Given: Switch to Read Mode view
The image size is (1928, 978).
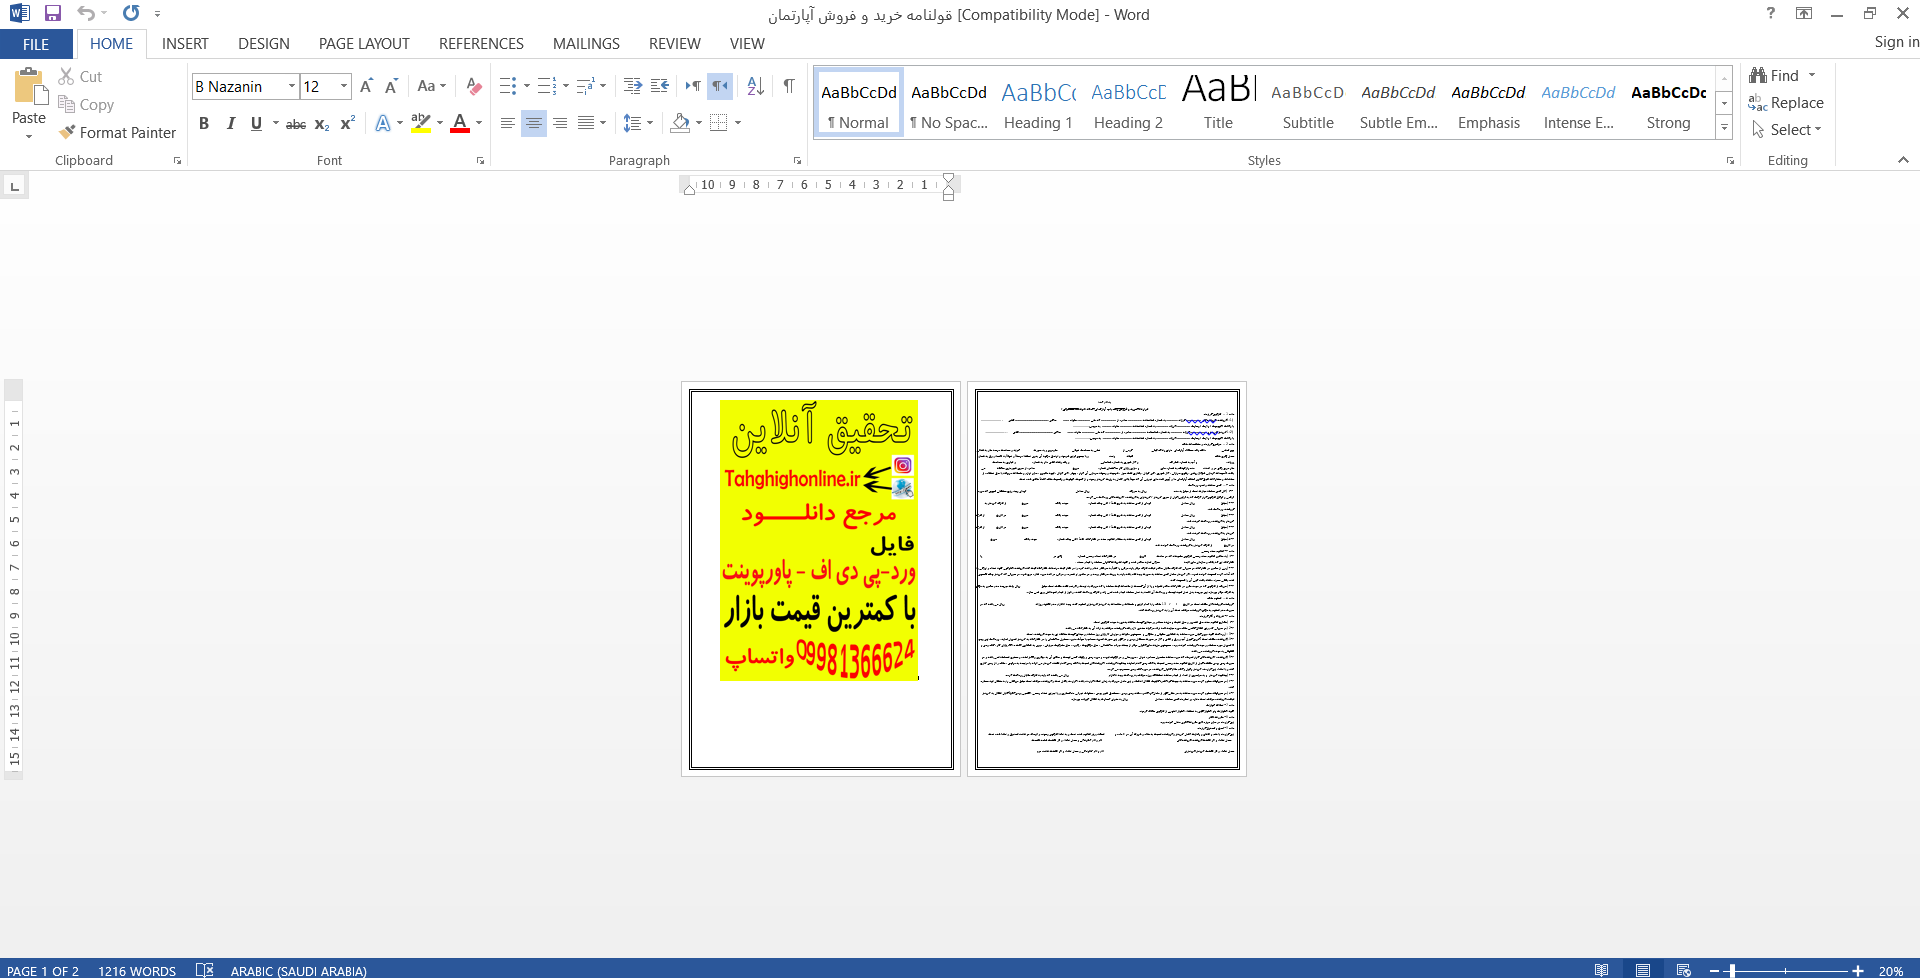Looking at the screenshot, I should tap(1602, 970).
